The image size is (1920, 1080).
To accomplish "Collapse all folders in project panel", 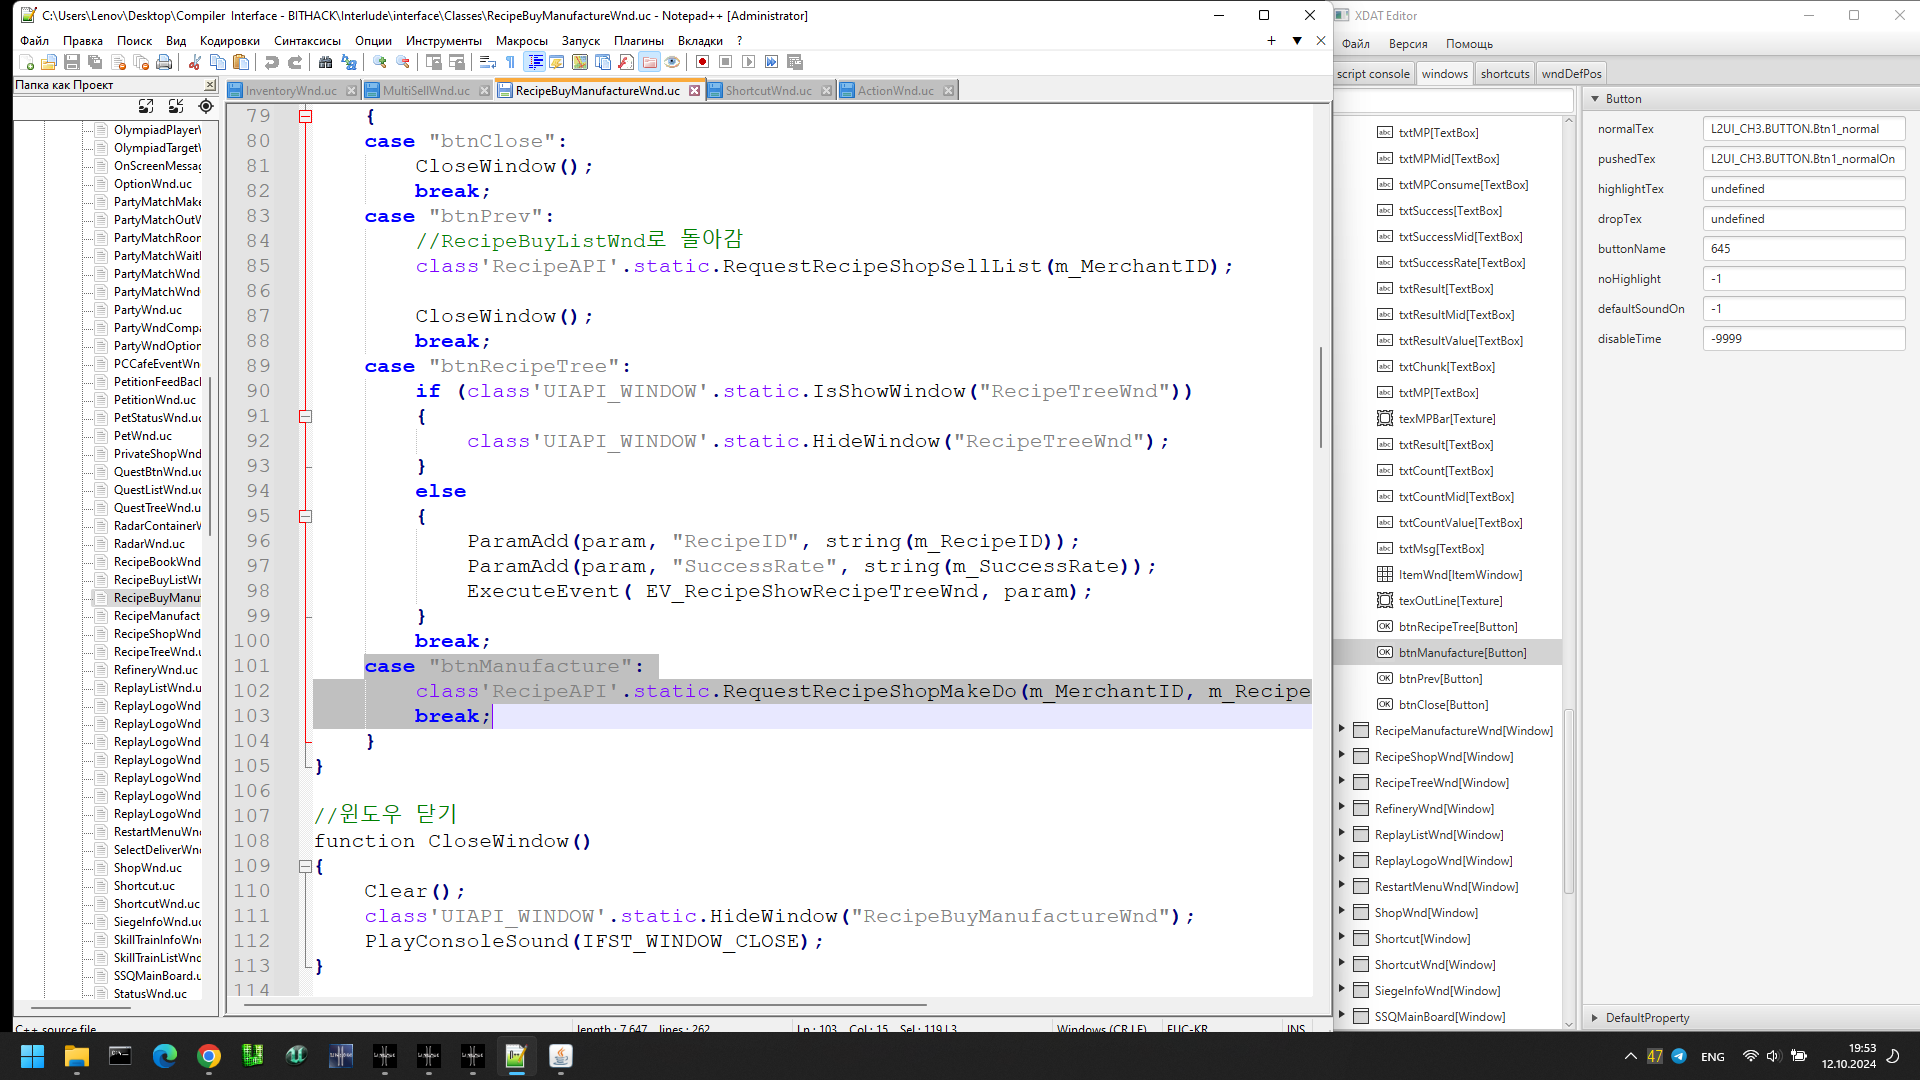I will click(176, 106).
